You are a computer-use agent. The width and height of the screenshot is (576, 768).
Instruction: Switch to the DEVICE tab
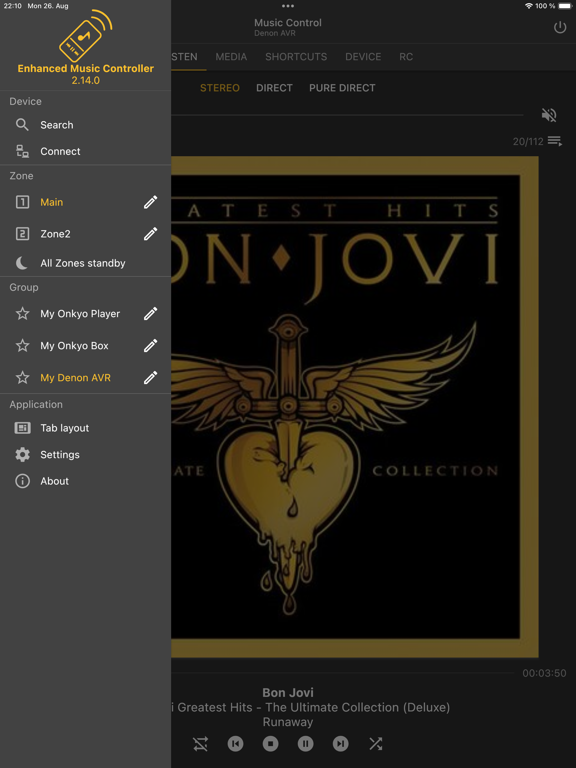(x=363, y=57)
